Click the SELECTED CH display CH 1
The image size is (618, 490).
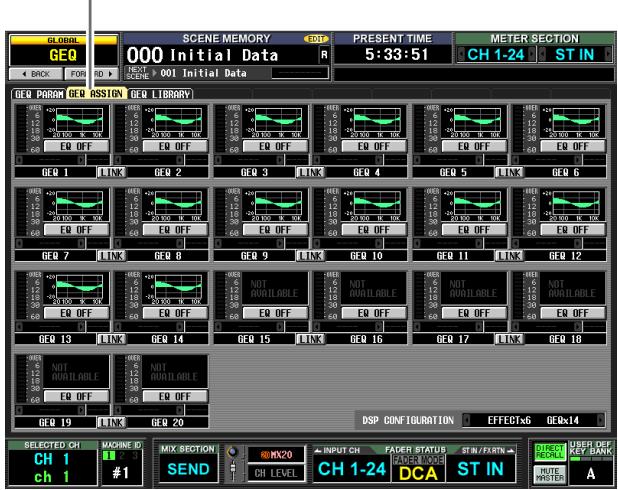coord(52,468)
